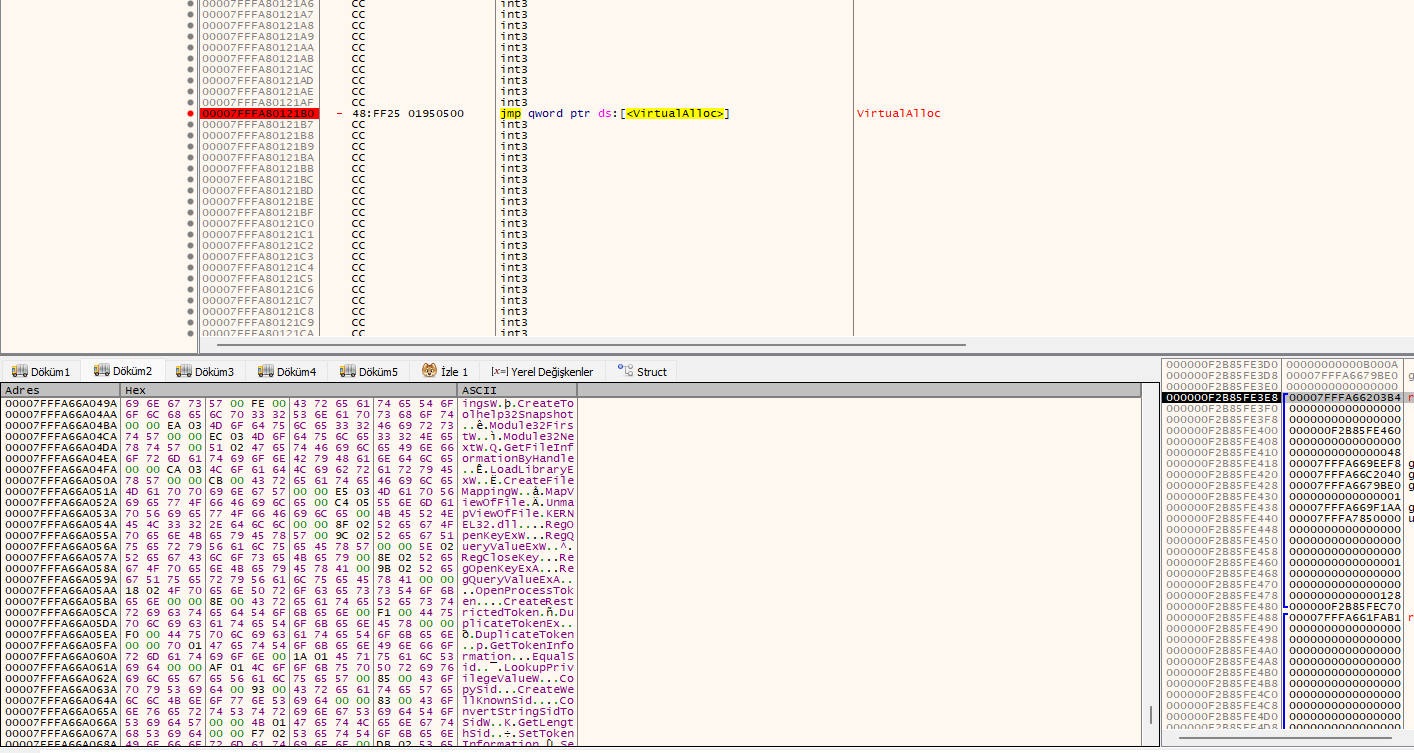Select highlighted stack address 000000F2B85FE3E8

pos(1221,398)
